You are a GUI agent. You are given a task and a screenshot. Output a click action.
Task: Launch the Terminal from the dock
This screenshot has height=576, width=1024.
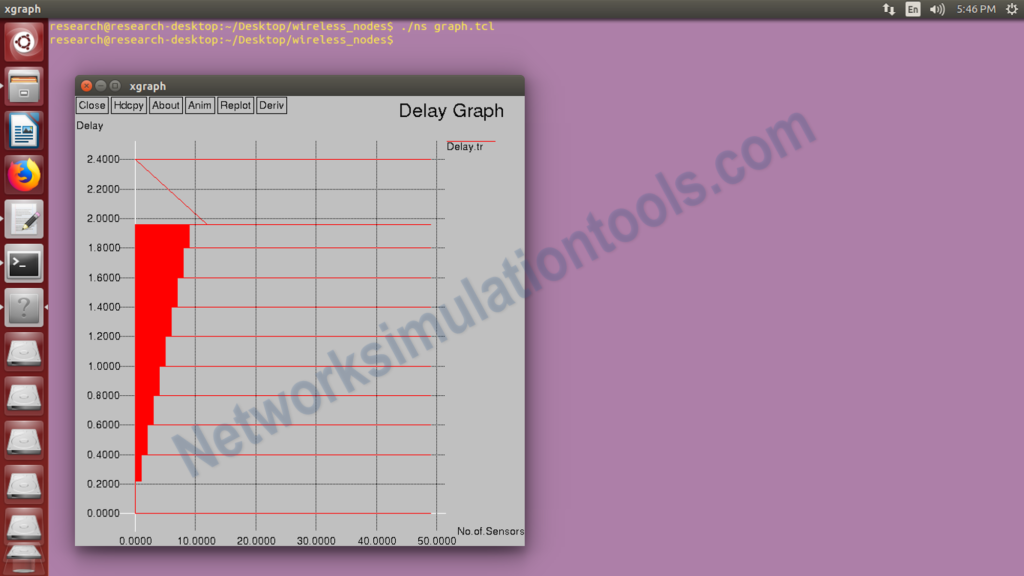(x=23, y=262)
